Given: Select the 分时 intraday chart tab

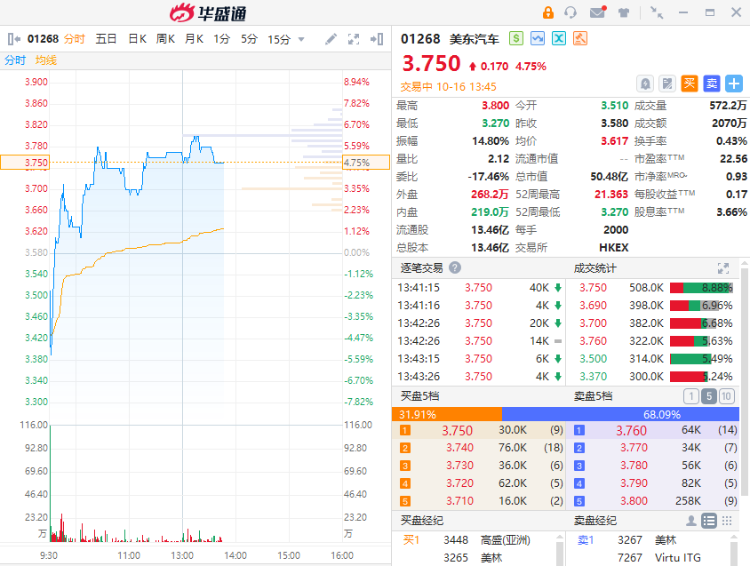Looking at the screenshot, I should point(74,39).
